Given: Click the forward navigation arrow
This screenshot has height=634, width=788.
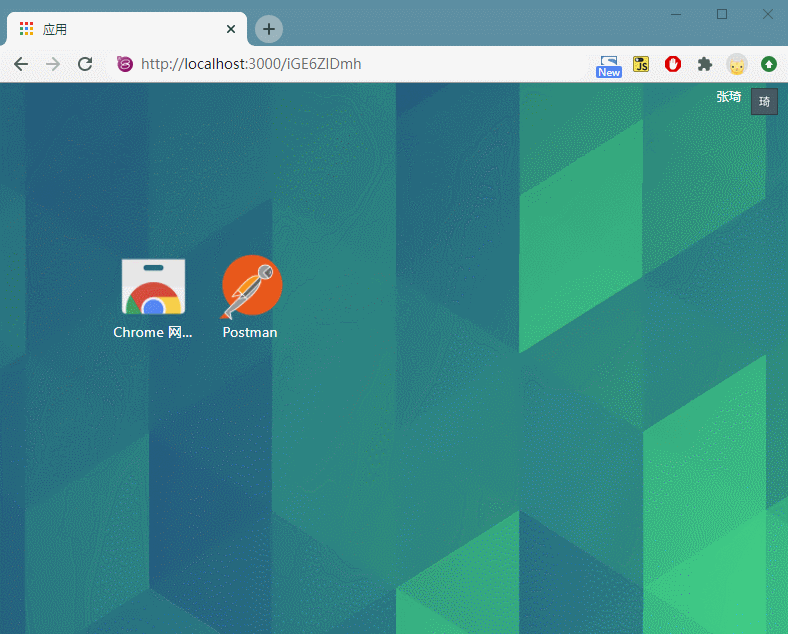Looking at the screenshot, I should point(53,64).
